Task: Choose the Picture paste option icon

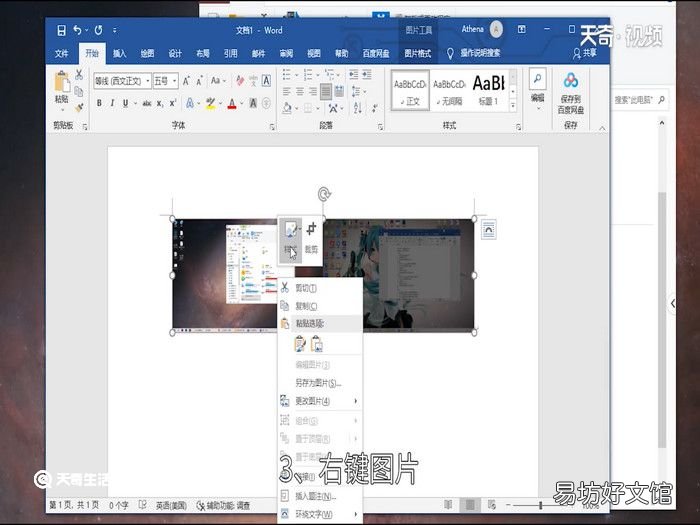Action: pos(317,344)
